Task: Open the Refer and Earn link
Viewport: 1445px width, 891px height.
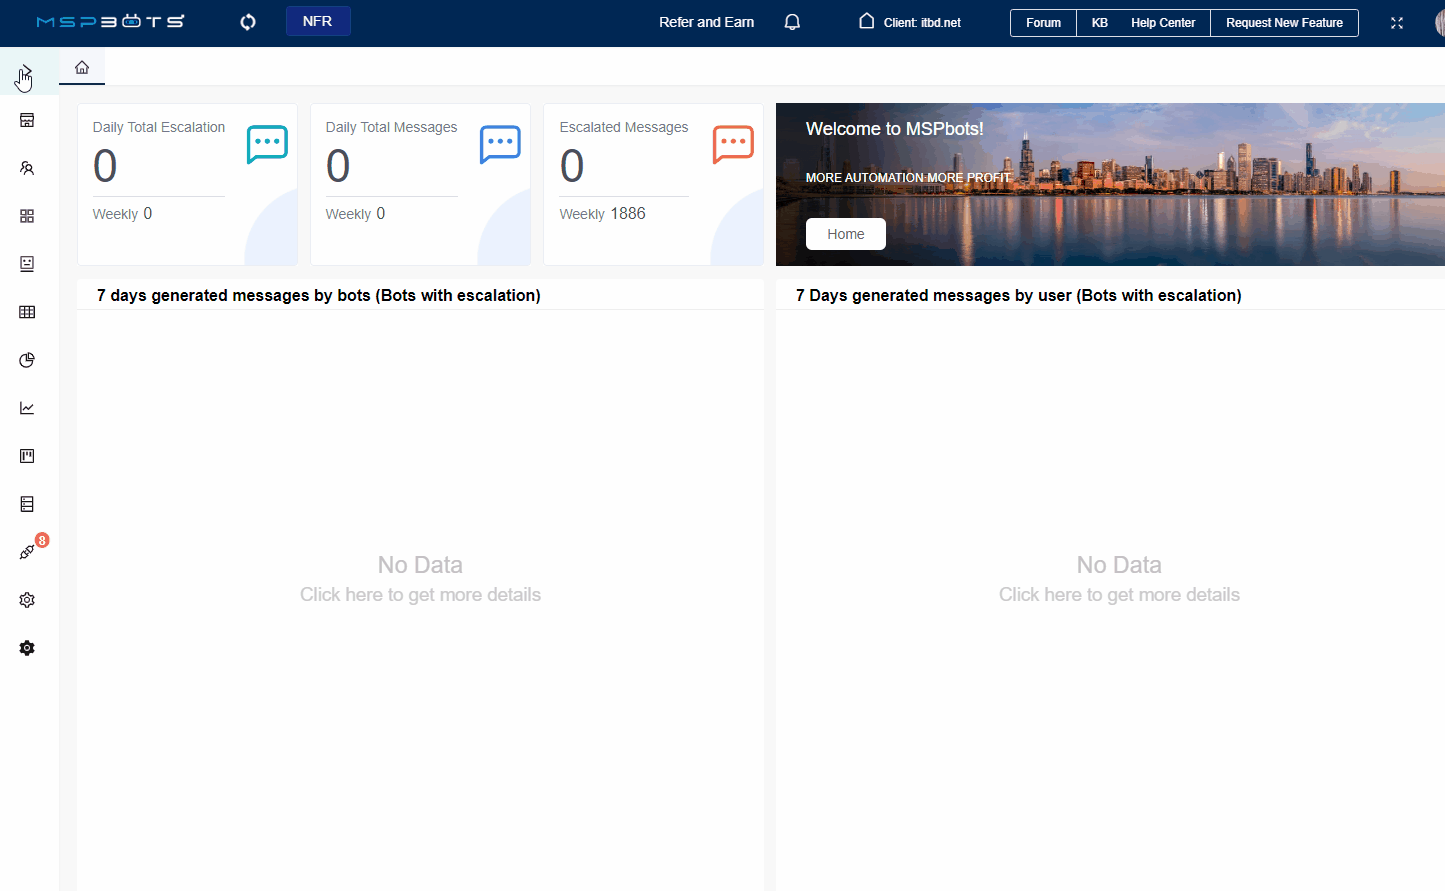Action: point(706,22)
